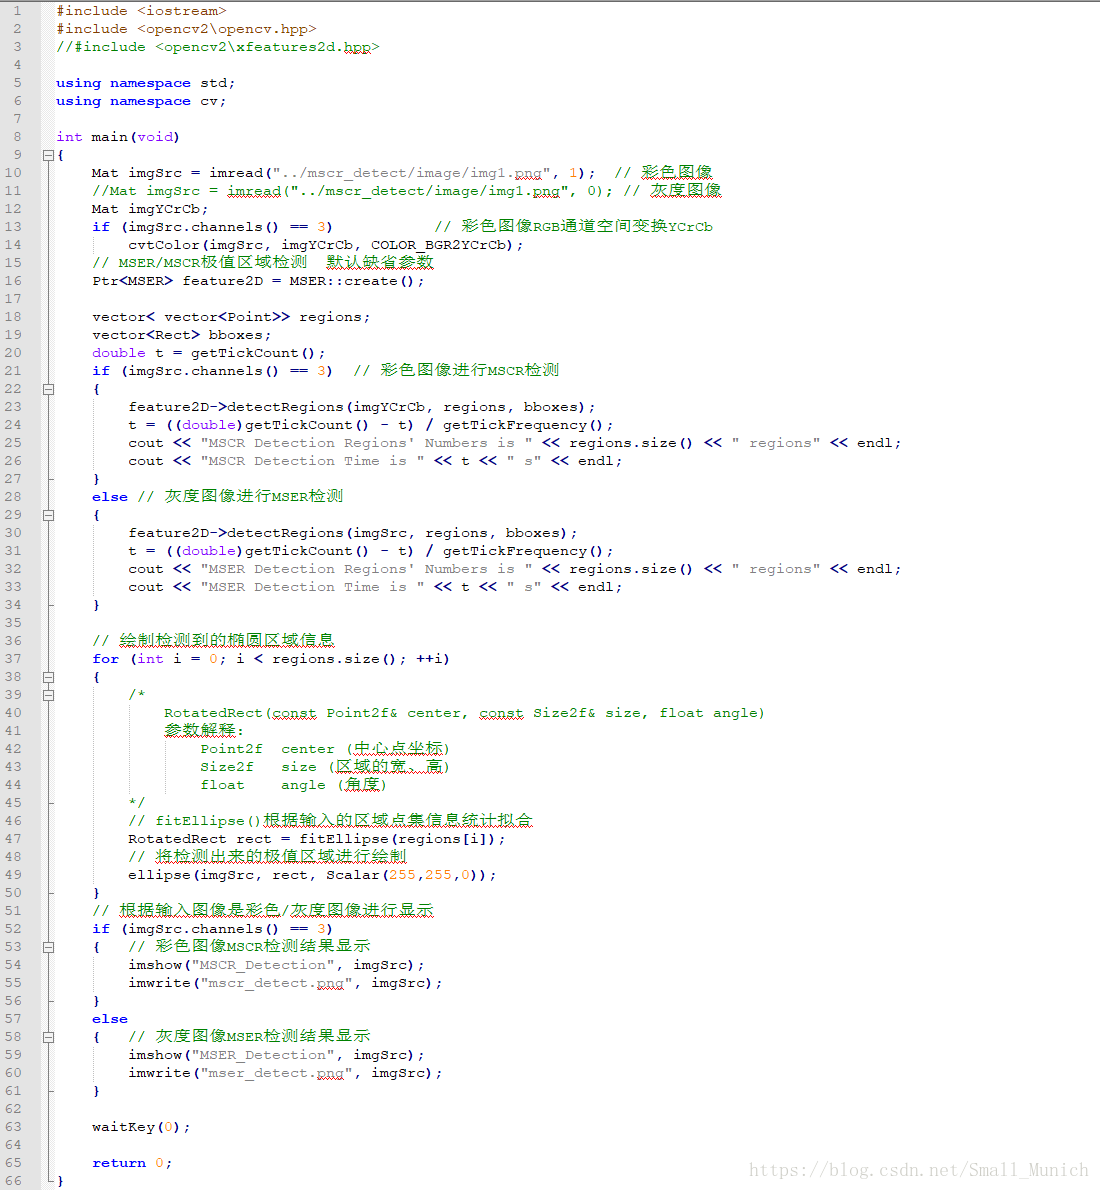
Task: Click 'using namespace cv;' line
Action: [141, 101]
